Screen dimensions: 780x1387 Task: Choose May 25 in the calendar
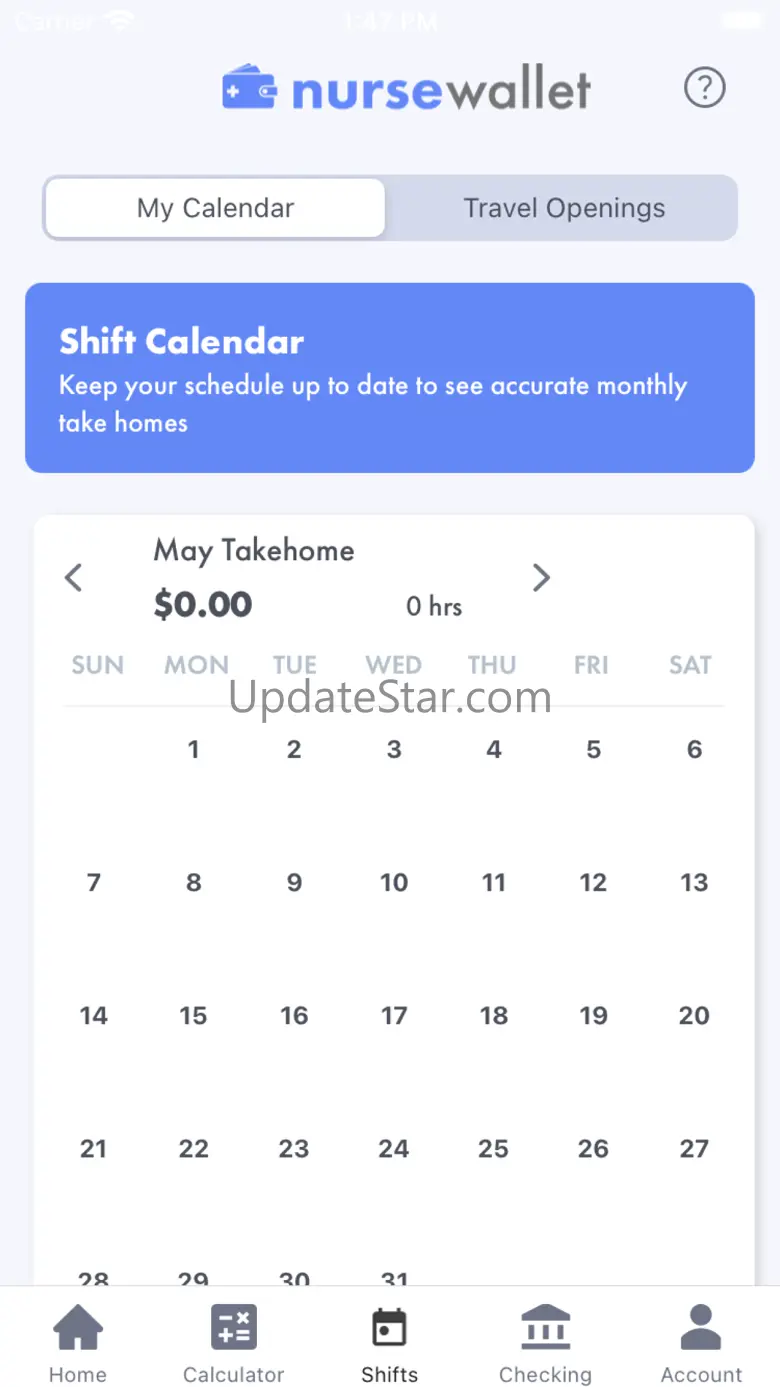coord(493,1148)
